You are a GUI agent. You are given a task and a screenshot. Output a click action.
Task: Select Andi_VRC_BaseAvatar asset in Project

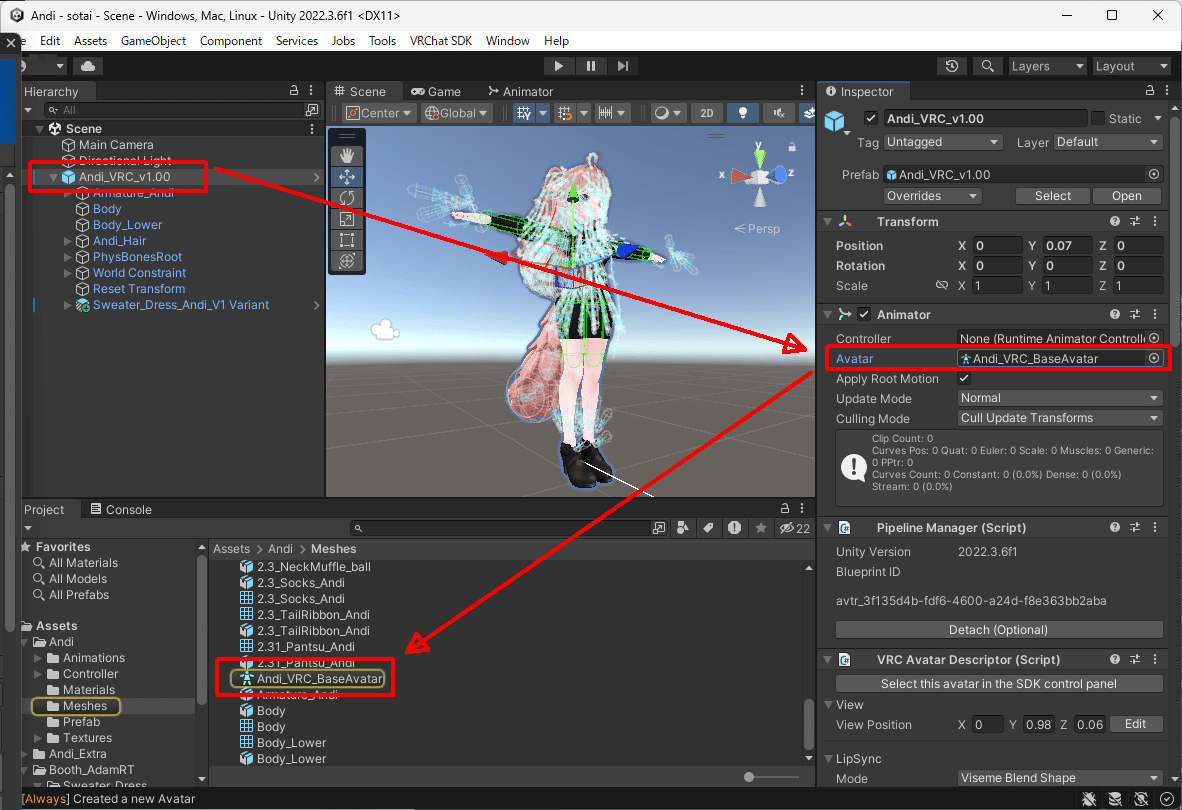[311, 679]
